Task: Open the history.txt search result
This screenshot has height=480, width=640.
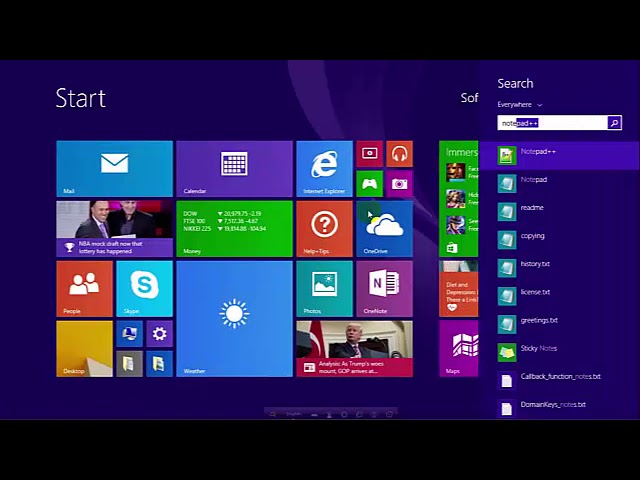Action: (x=559, y=268)
